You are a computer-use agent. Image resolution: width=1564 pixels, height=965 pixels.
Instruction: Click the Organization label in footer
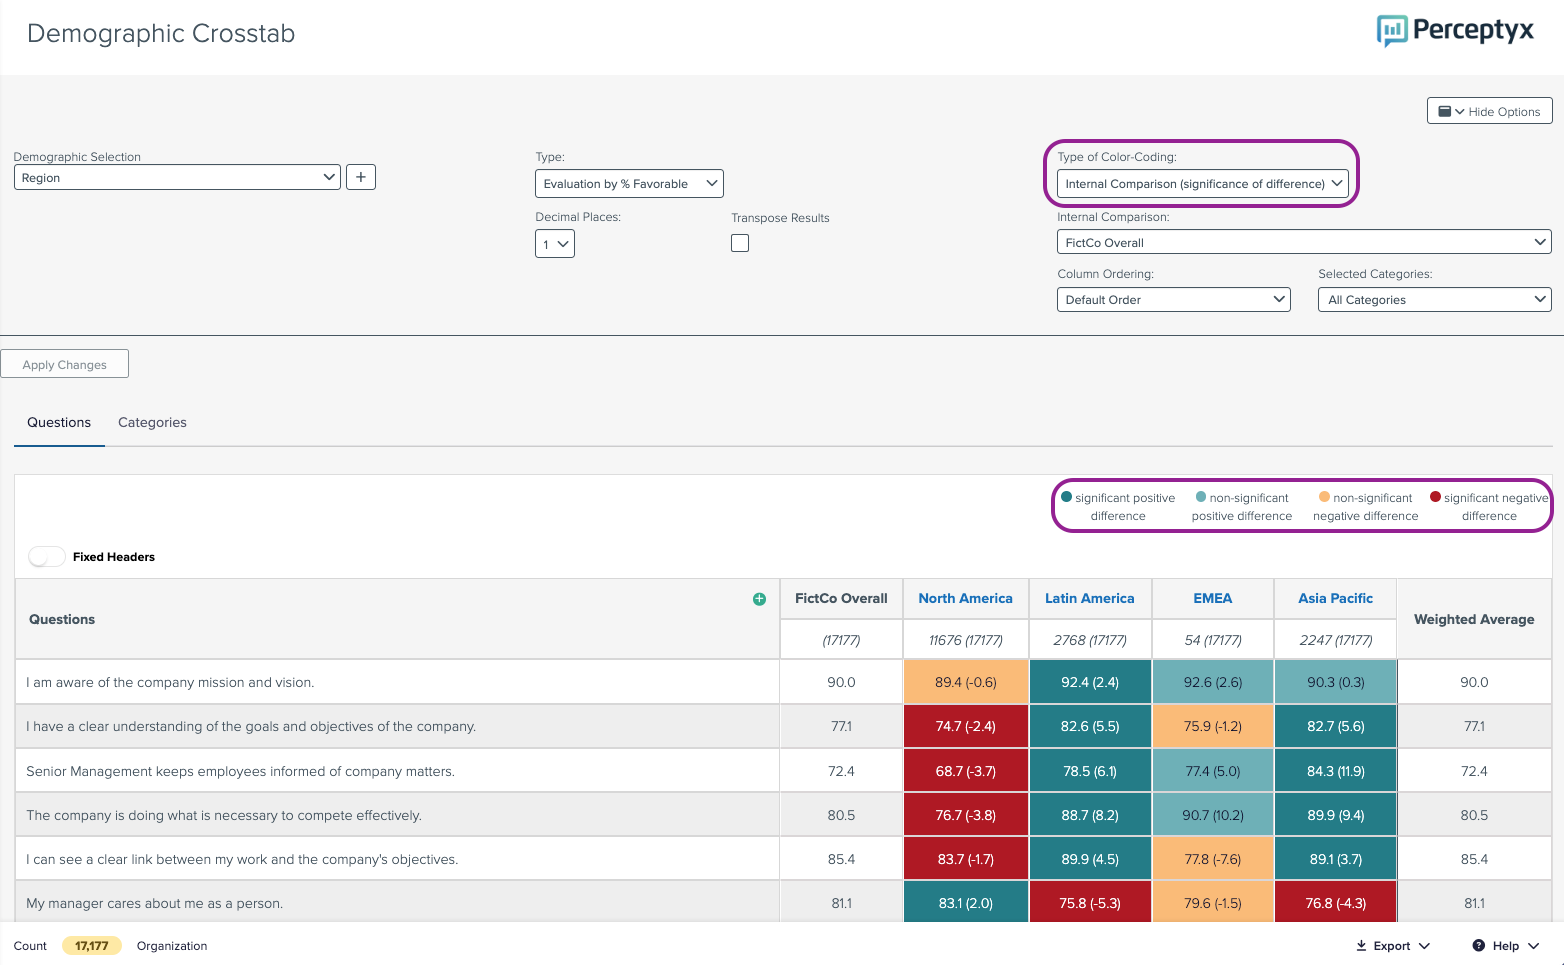click(172, 945)
